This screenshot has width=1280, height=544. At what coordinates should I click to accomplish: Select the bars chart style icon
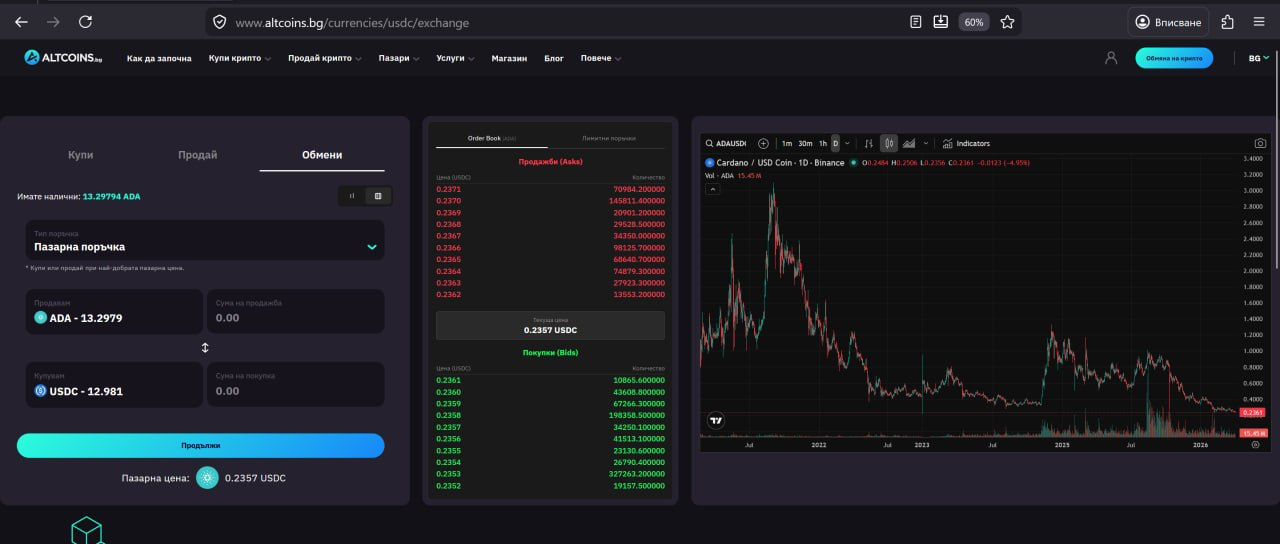click(x=868, y=143)
